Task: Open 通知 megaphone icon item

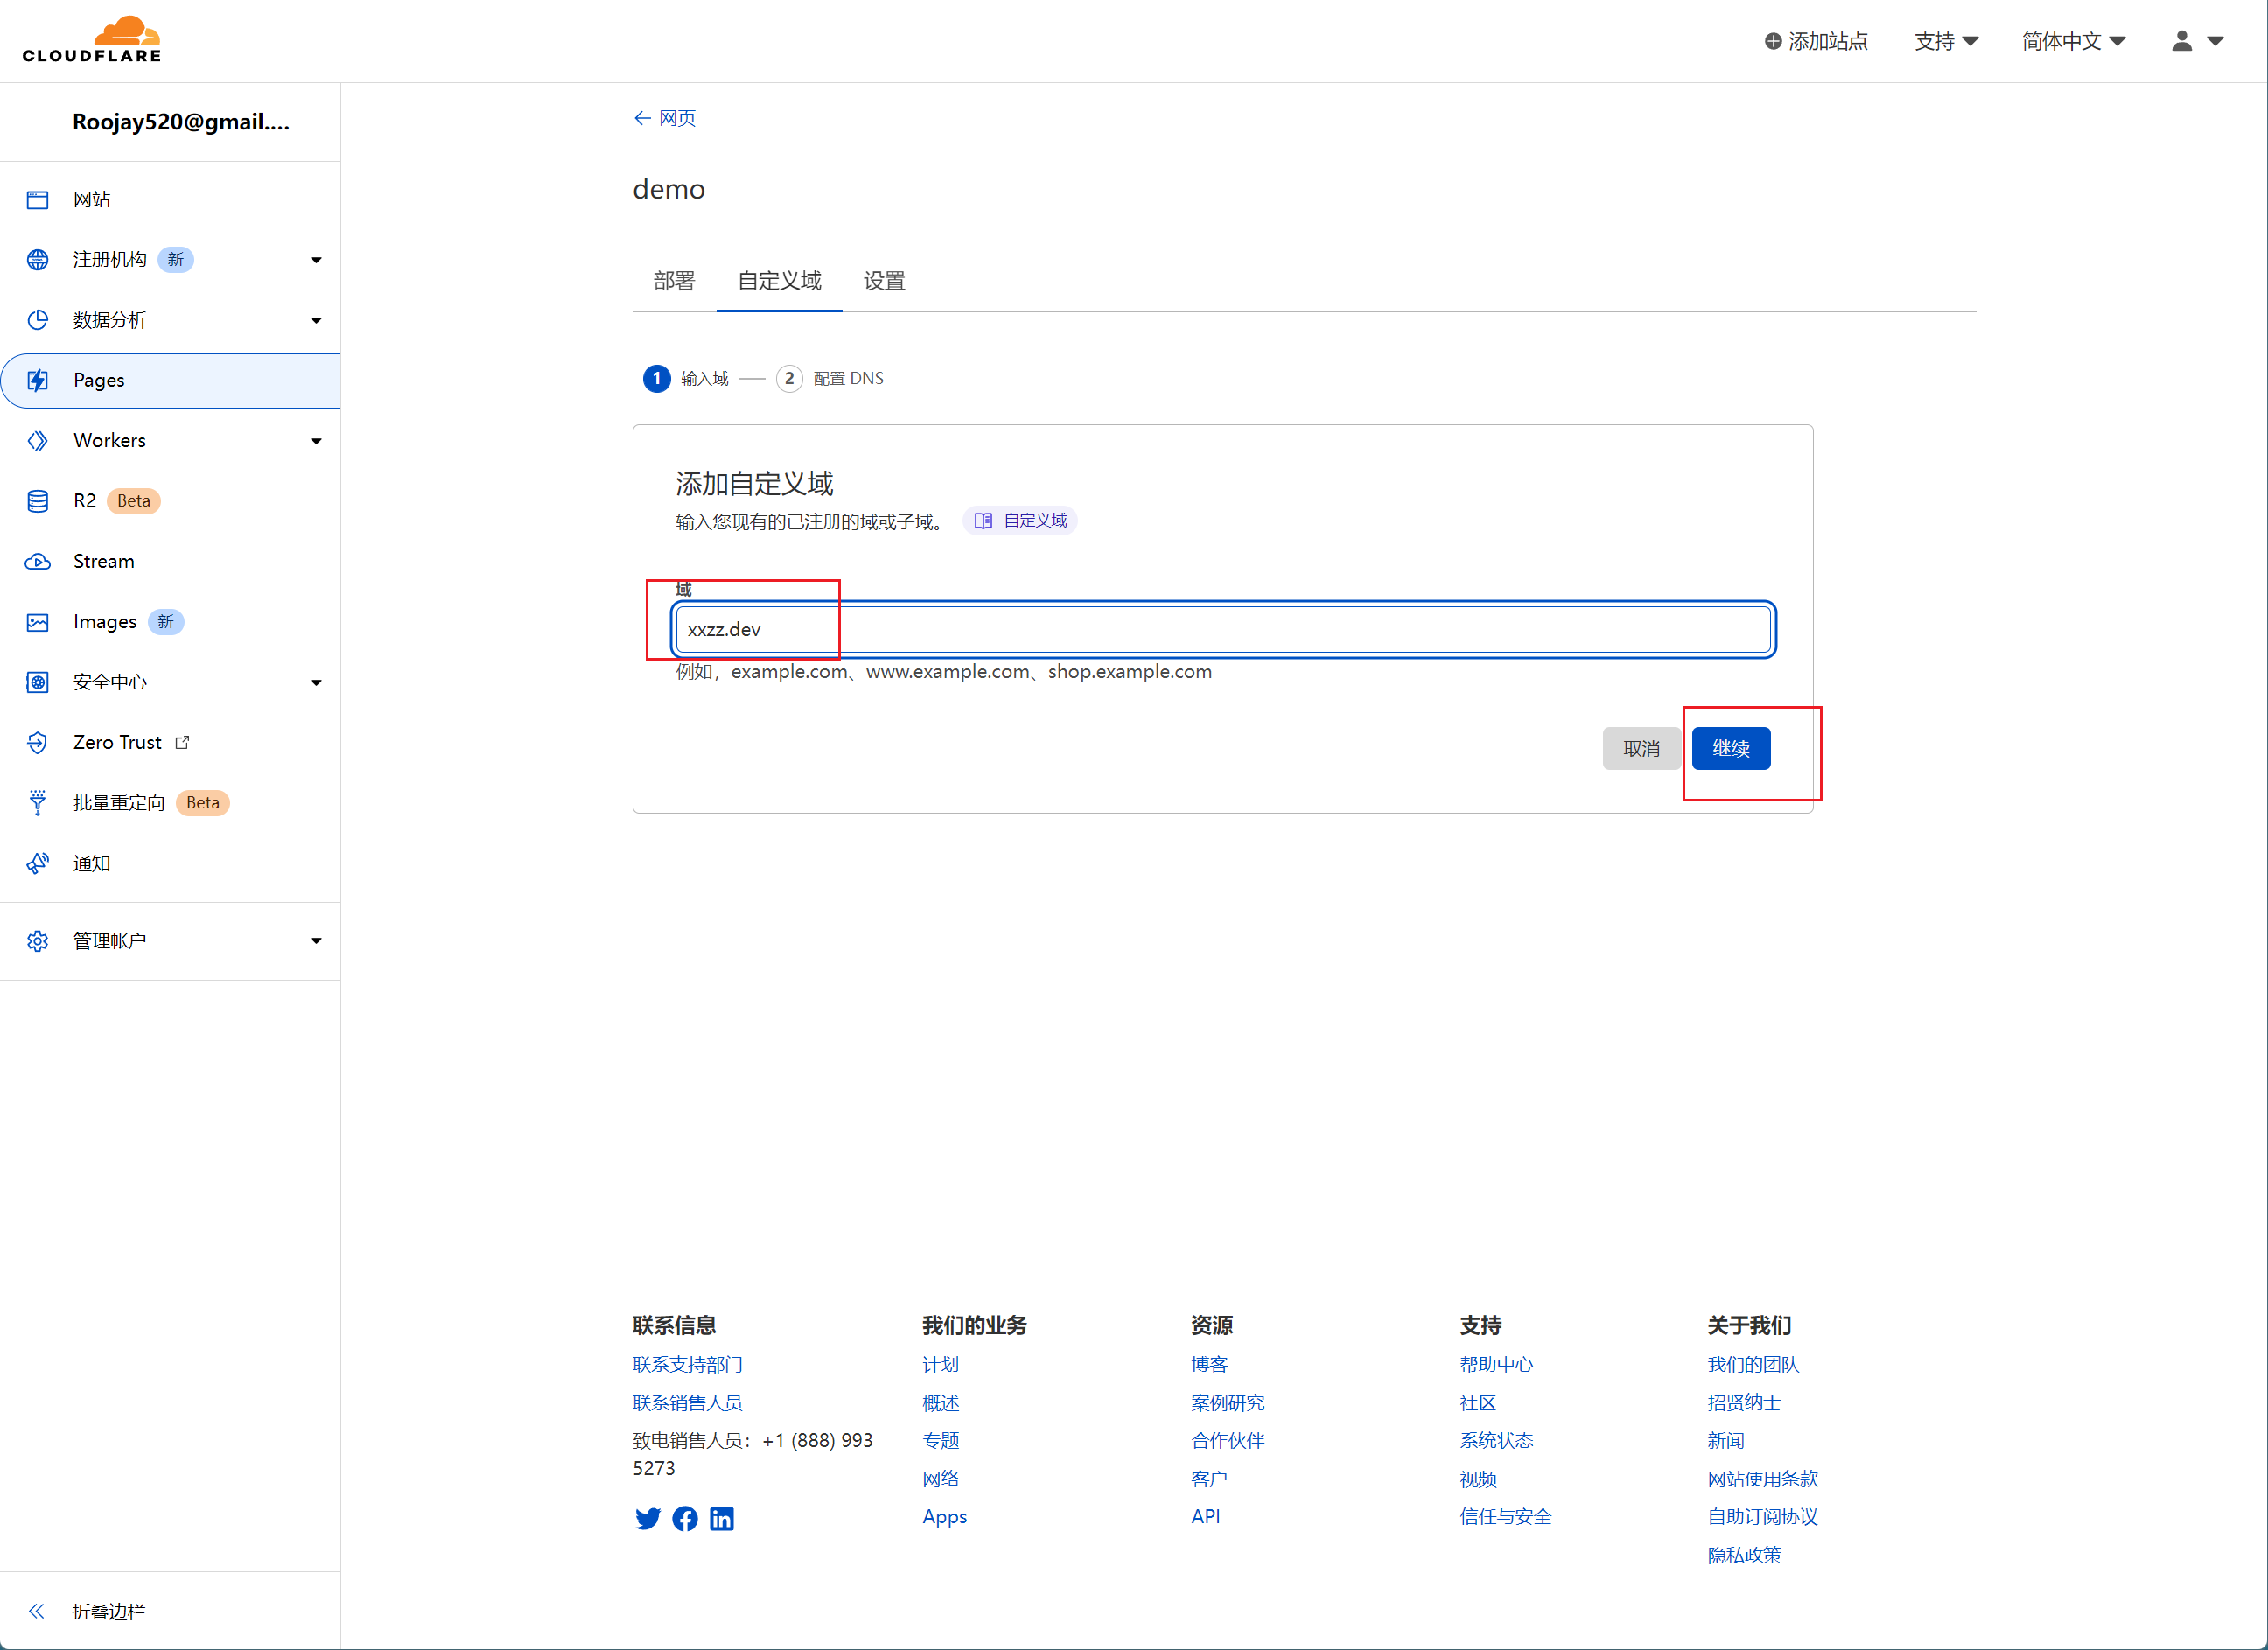Action: tap(38, 863)
